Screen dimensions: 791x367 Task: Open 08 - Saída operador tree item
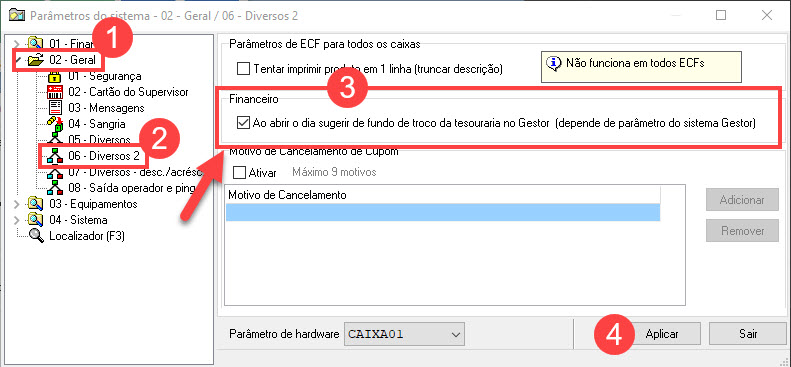click(x=125, y=188)
